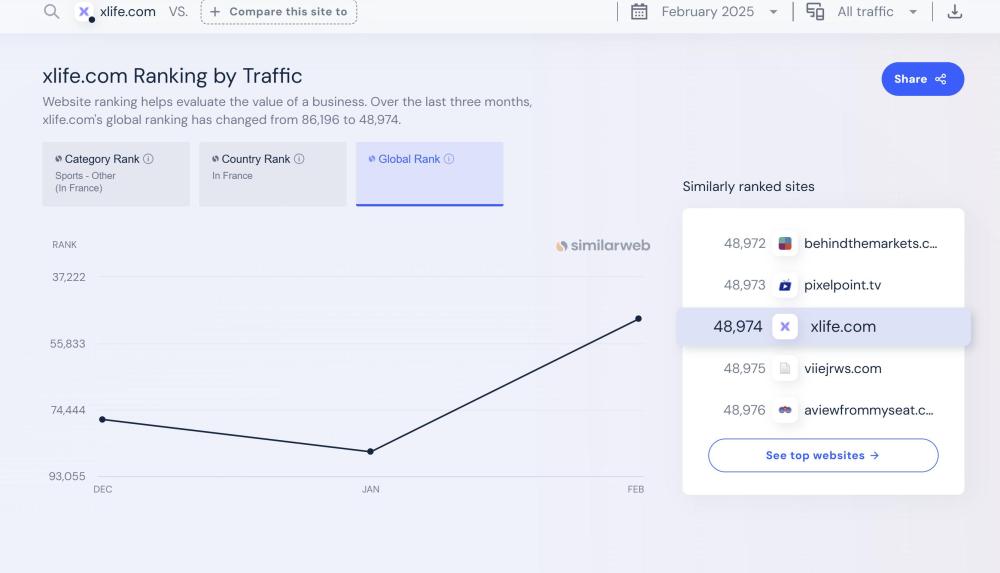
Task: Click the calendar icon beside February 2025
Action: [639, 12]
